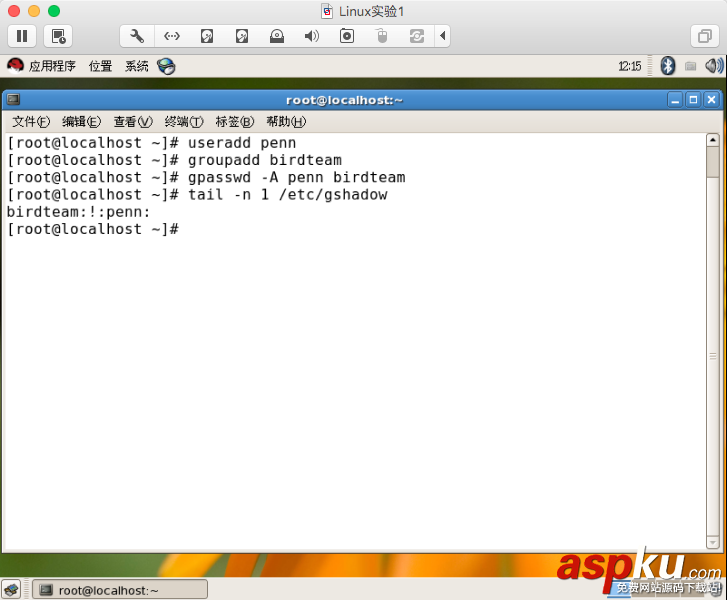Open the 应用程序 Applications menu
This screenshot has height=600, width=727.
[52, 66]
